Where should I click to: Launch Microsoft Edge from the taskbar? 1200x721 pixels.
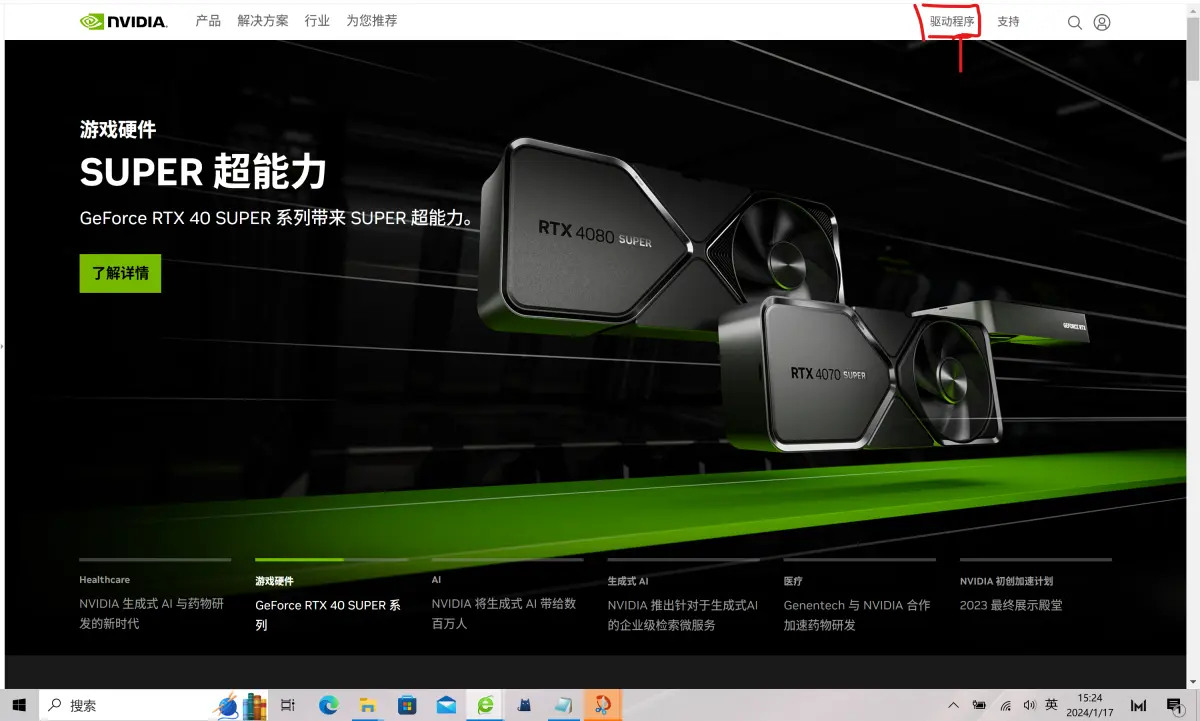(x=328, y=705)
